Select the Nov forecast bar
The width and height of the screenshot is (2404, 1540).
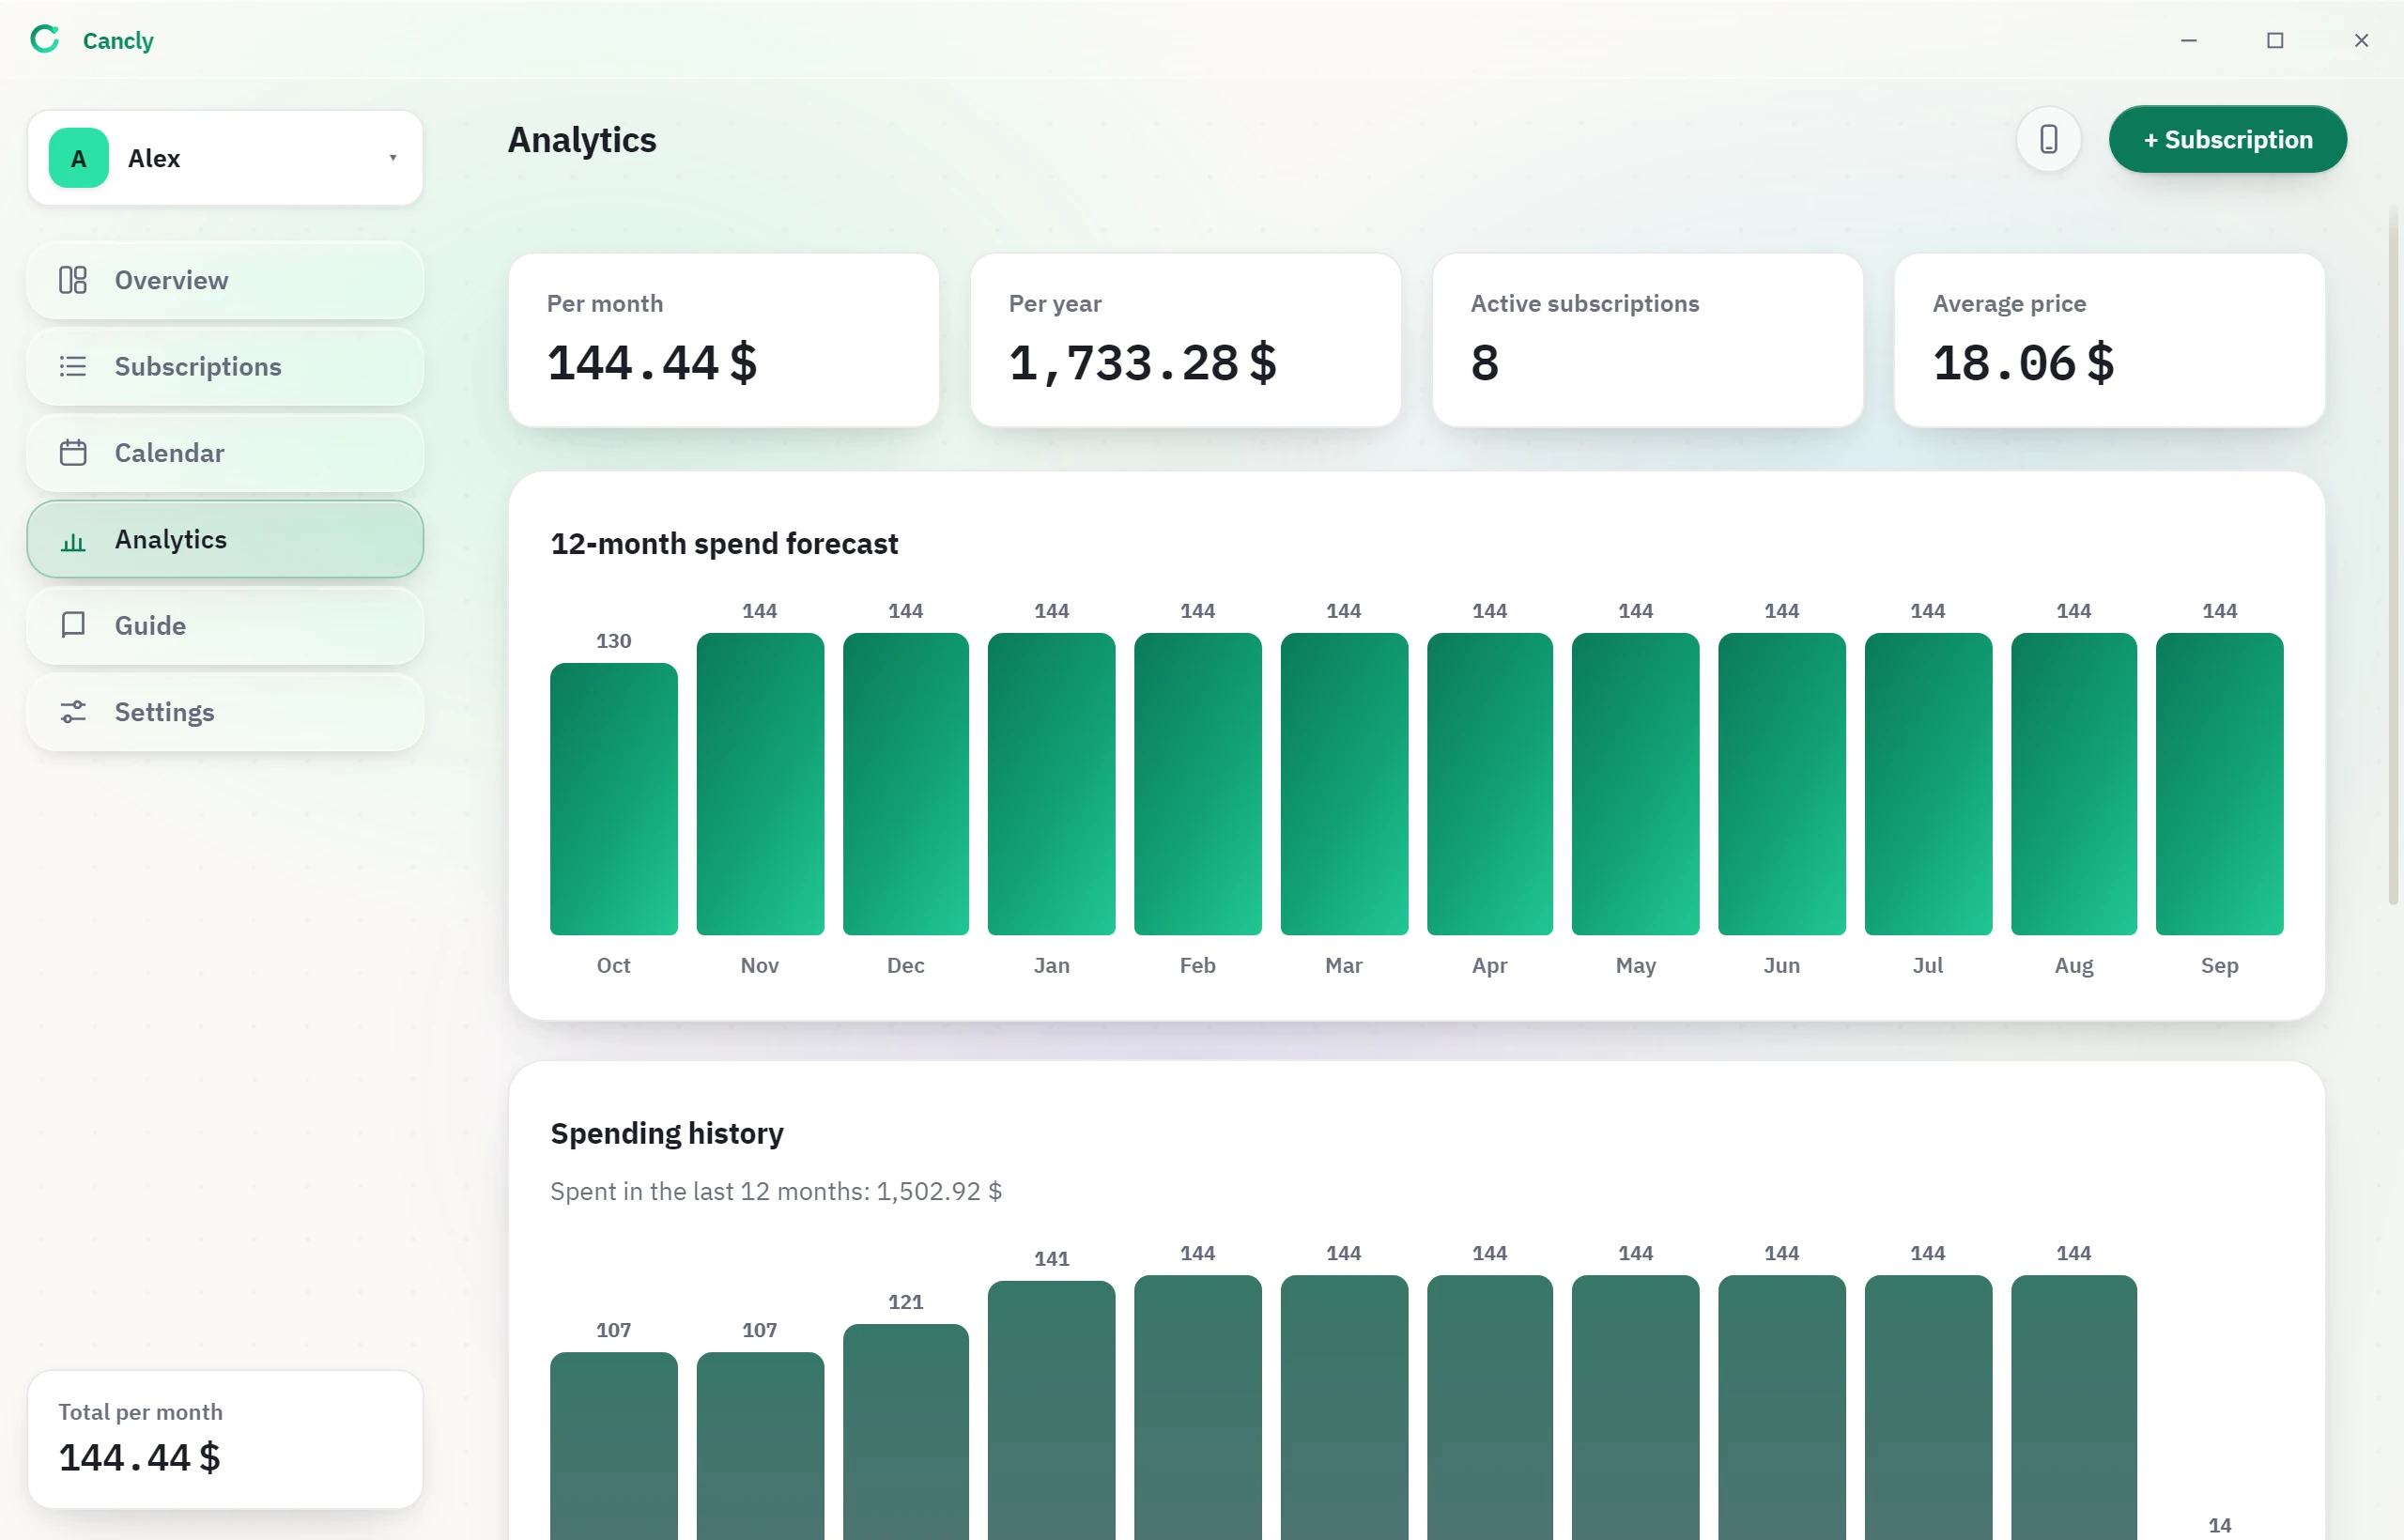[x=760, y=784]
